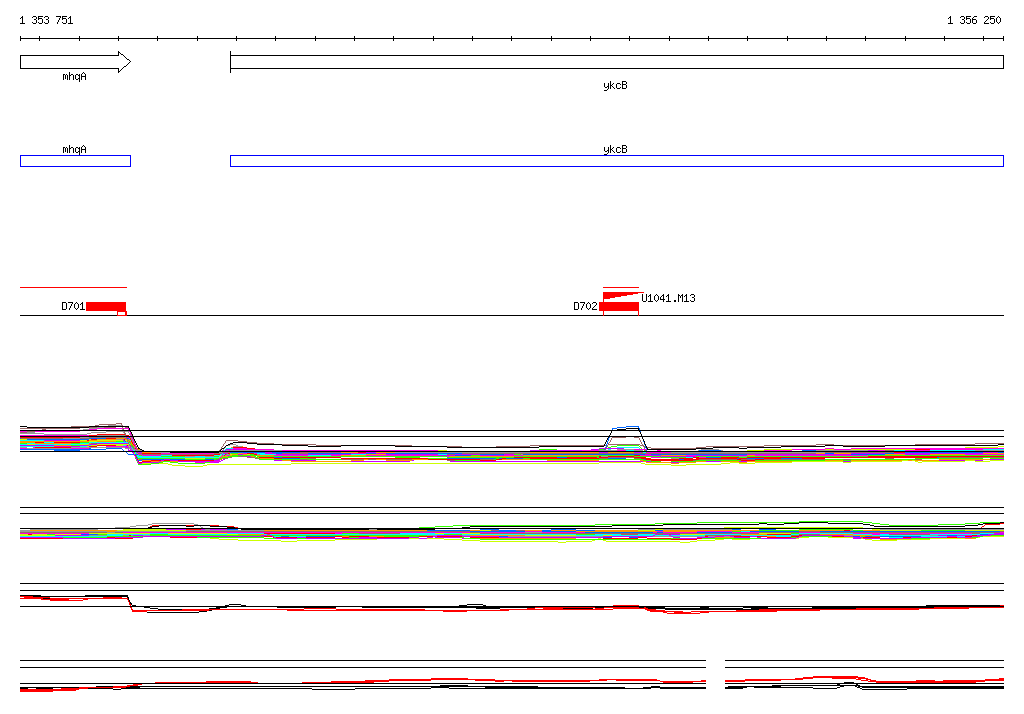Click the D701 text label
This screenshot has height=714, width=1024.
click(73, 306)
